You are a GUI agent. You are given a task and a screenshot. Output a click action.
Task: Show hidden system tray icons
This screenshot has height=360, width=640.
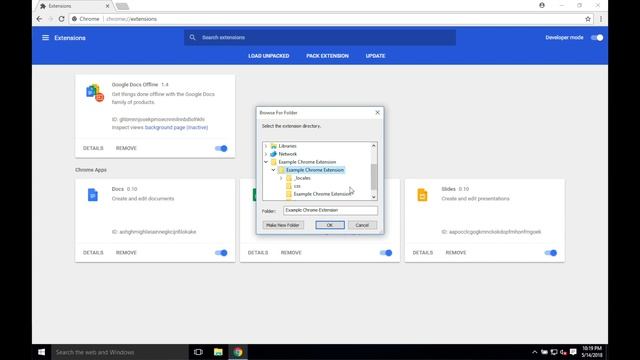[x=534, y=352]
